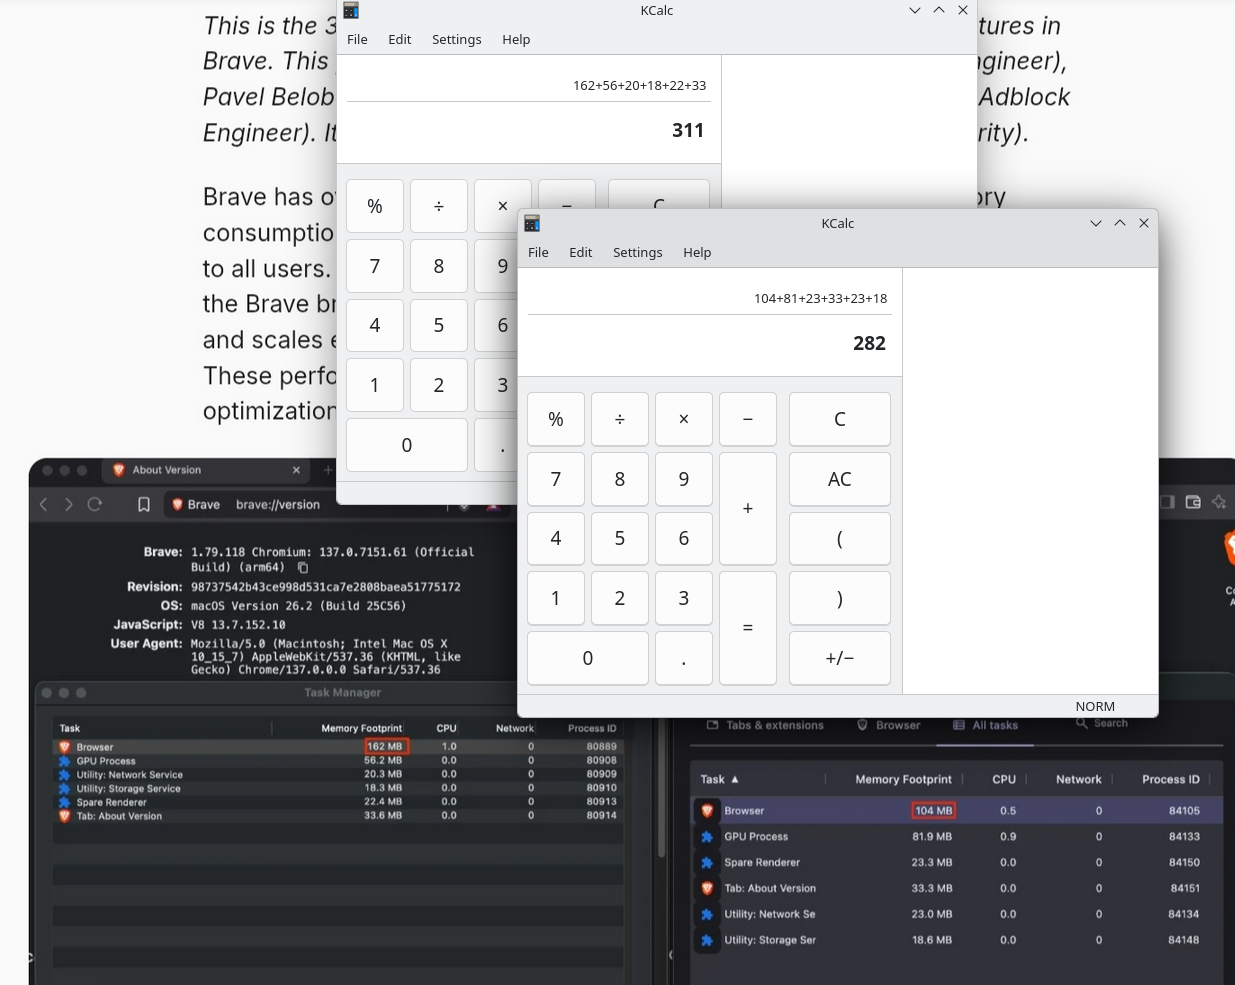
Task: Click the divide key in the front KCalc window
Action: tap(620, 419)
